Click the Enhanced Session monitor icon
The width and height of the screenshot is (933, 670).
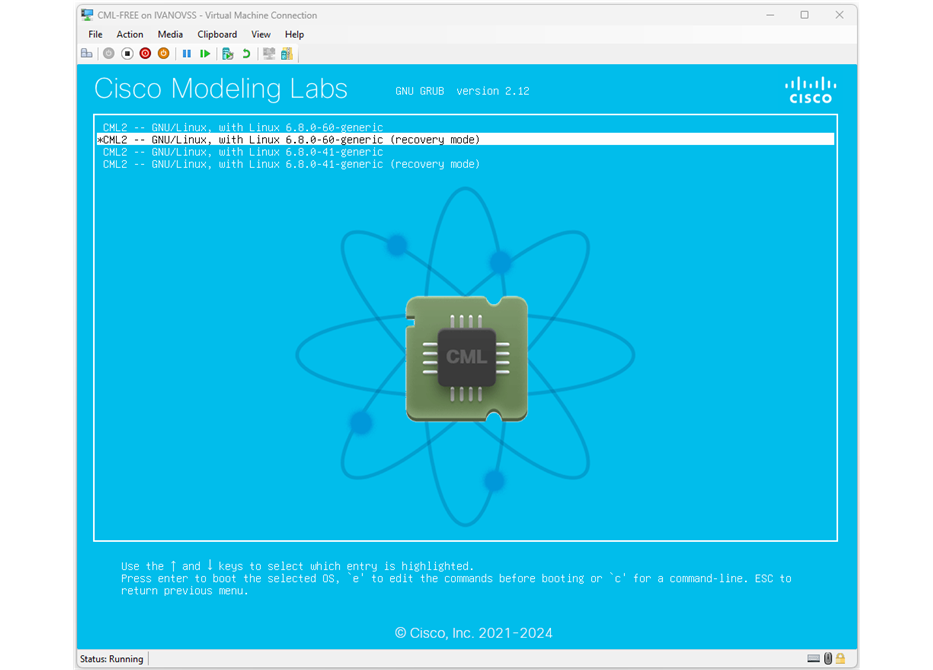tap(269, 54)
